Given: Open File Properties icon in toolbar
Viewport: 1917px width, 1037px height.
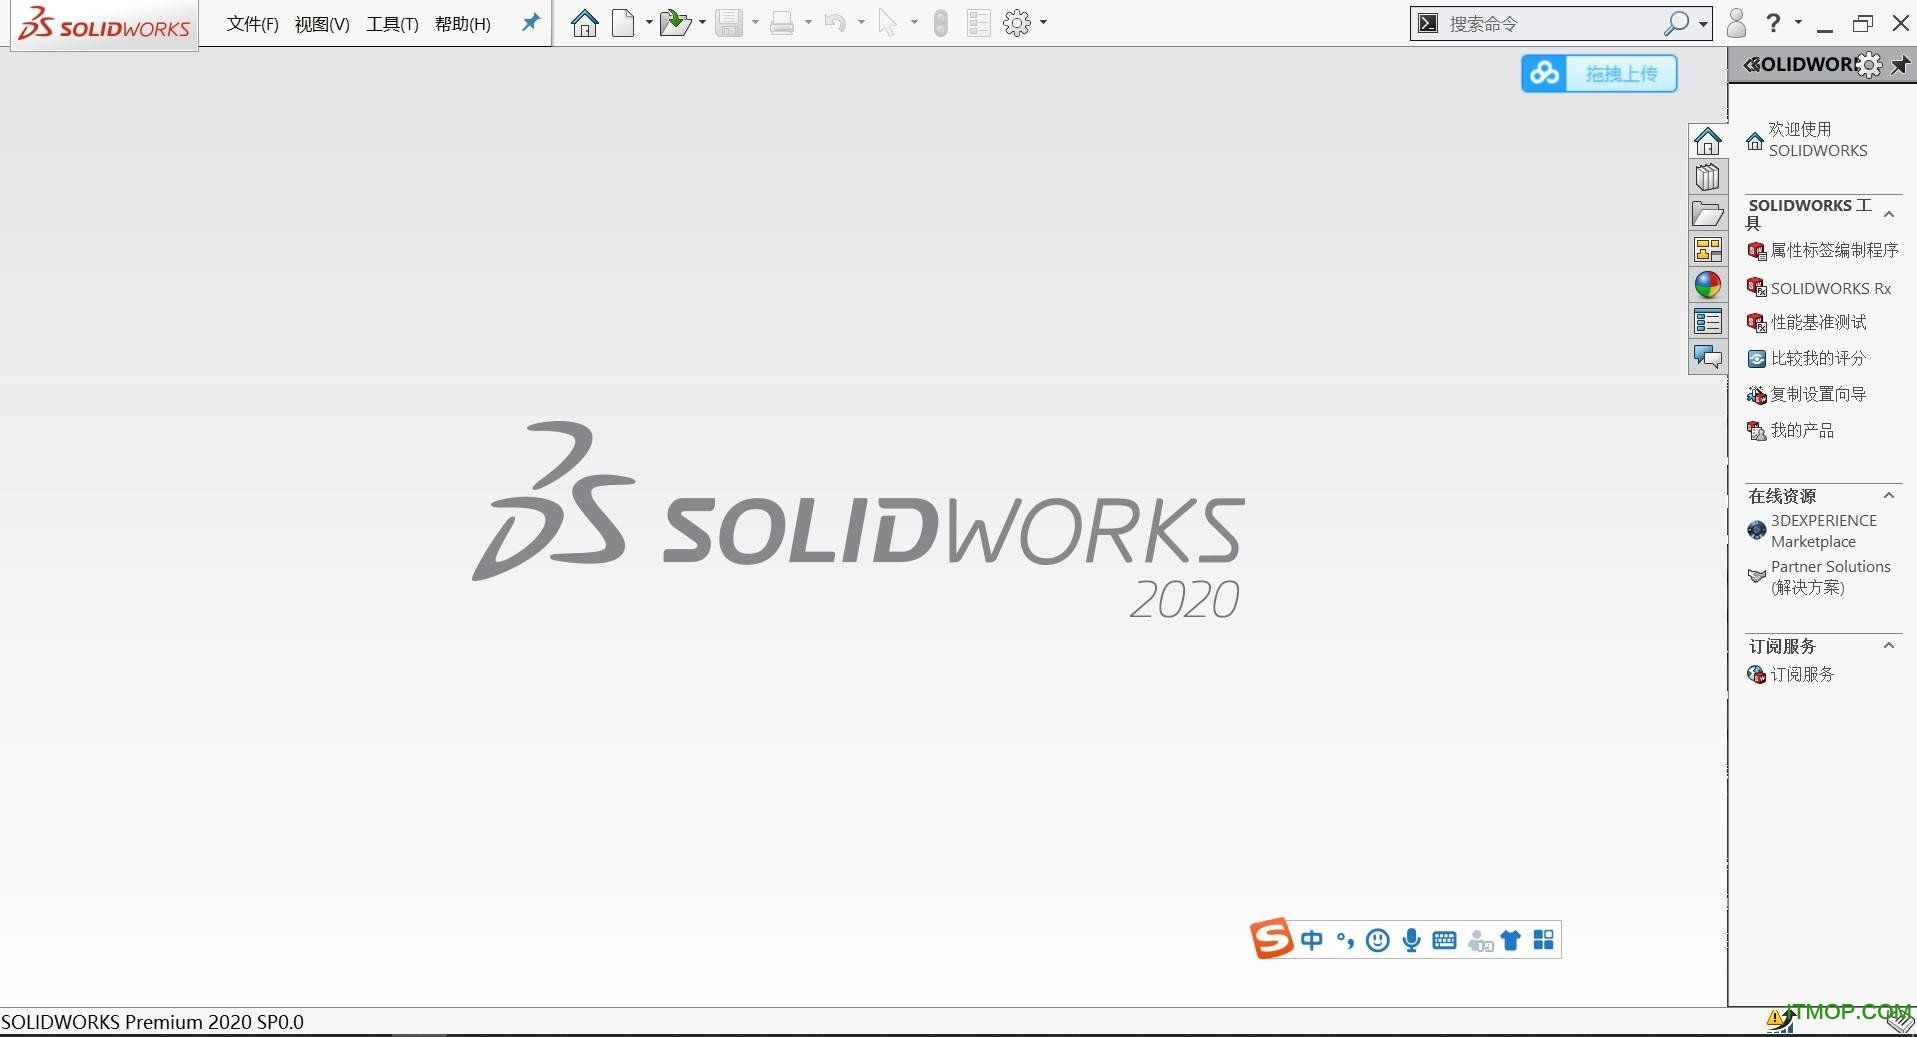Looking at the screenshot, I should point(979,23).
